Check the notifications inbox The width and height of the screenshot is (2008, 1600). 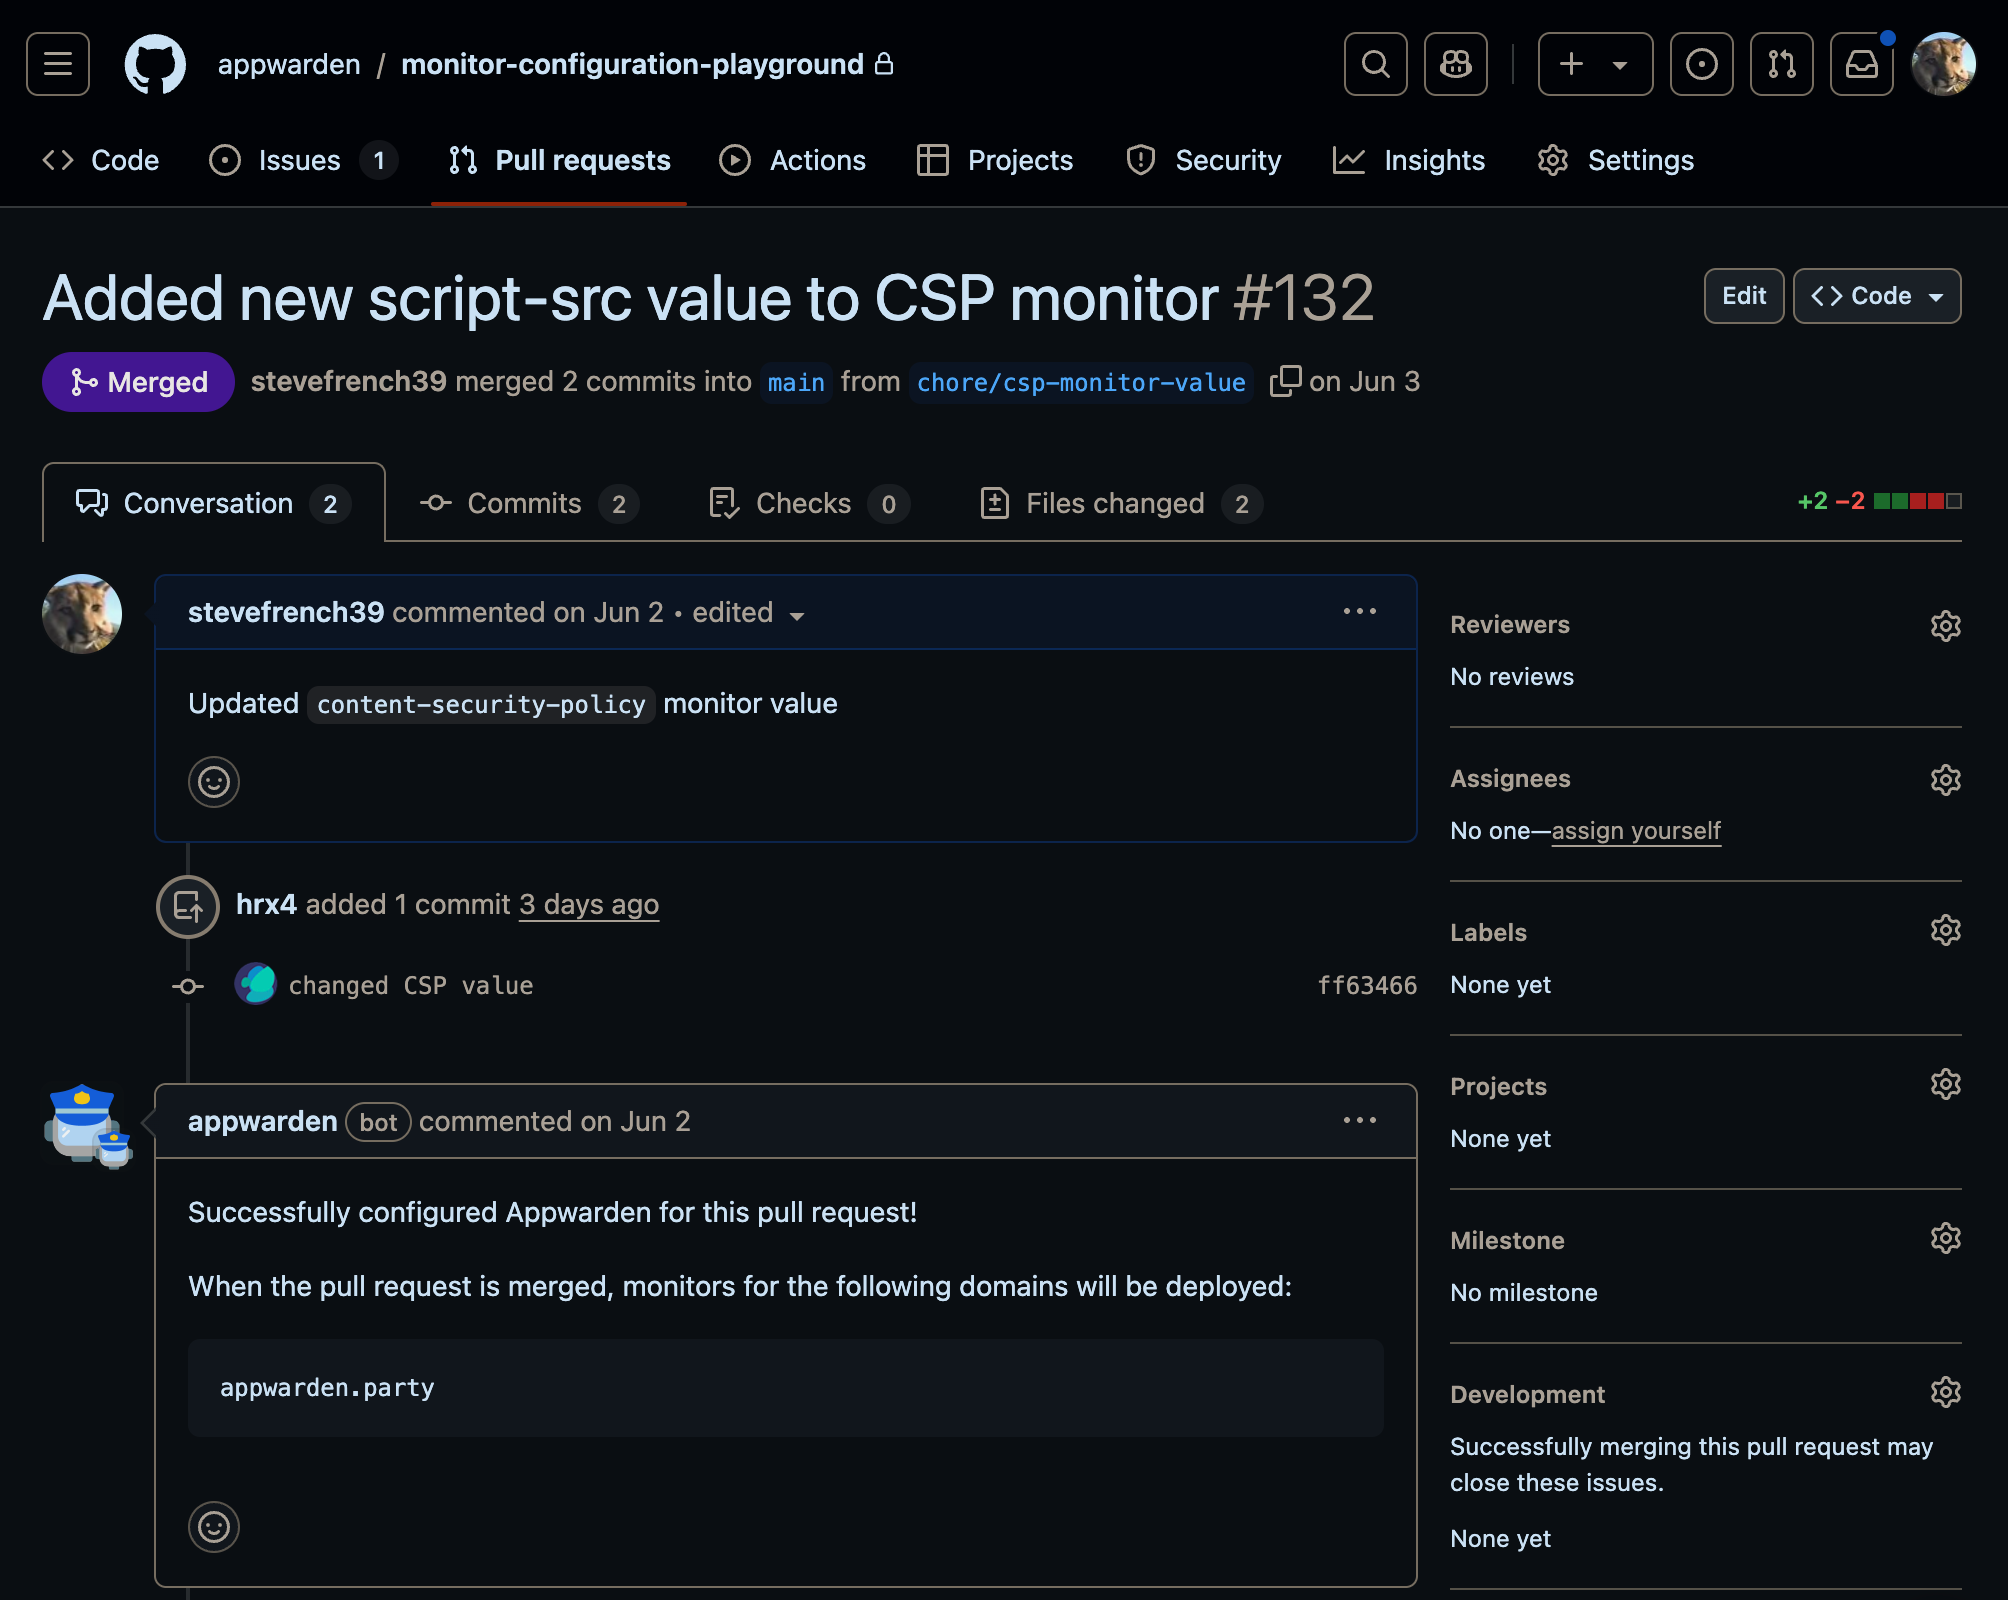point(1861,64)
